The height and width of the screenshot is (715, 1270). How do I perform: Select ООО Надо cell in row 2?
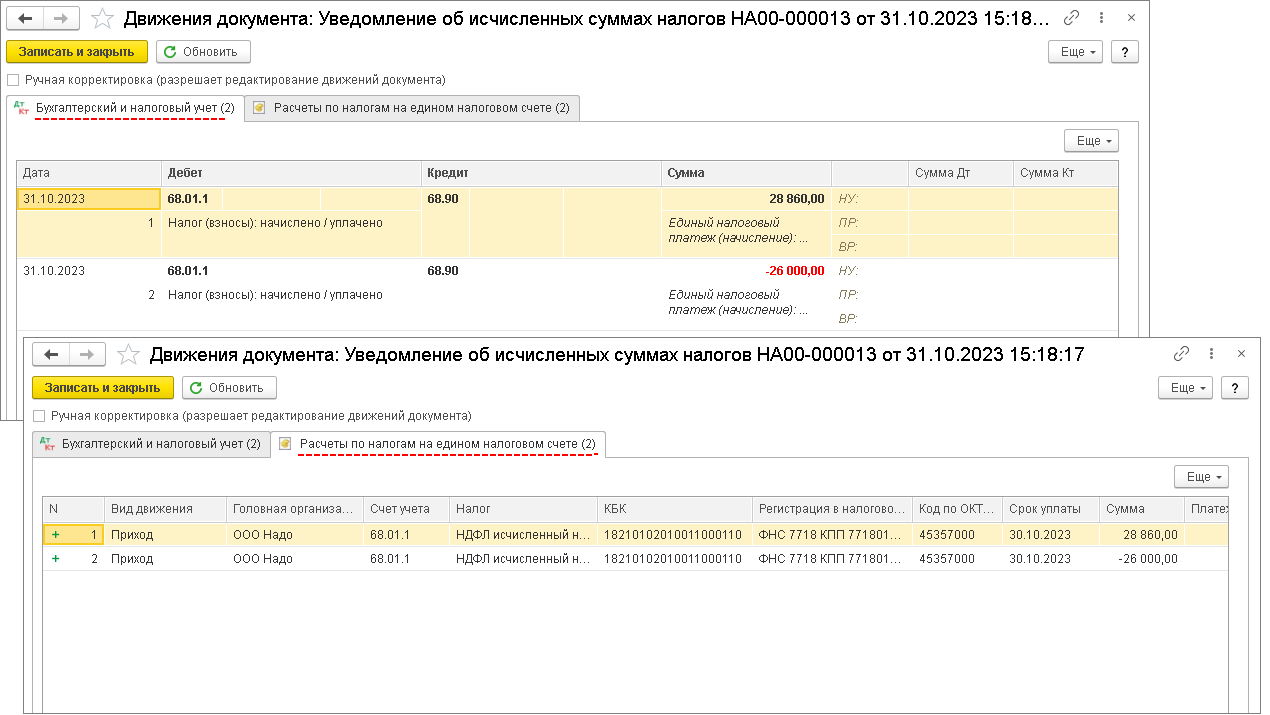coord(295,559)
